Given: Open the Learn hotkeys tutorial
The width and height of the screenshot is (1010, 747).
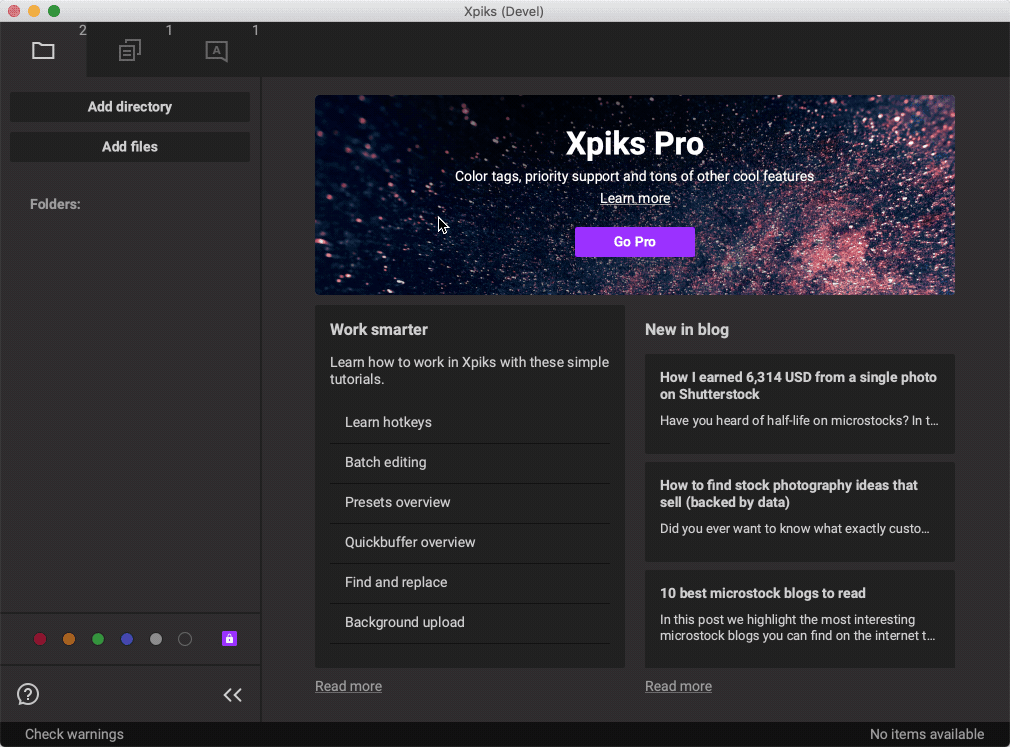Looking at the screenshot, I should (388, 422).
